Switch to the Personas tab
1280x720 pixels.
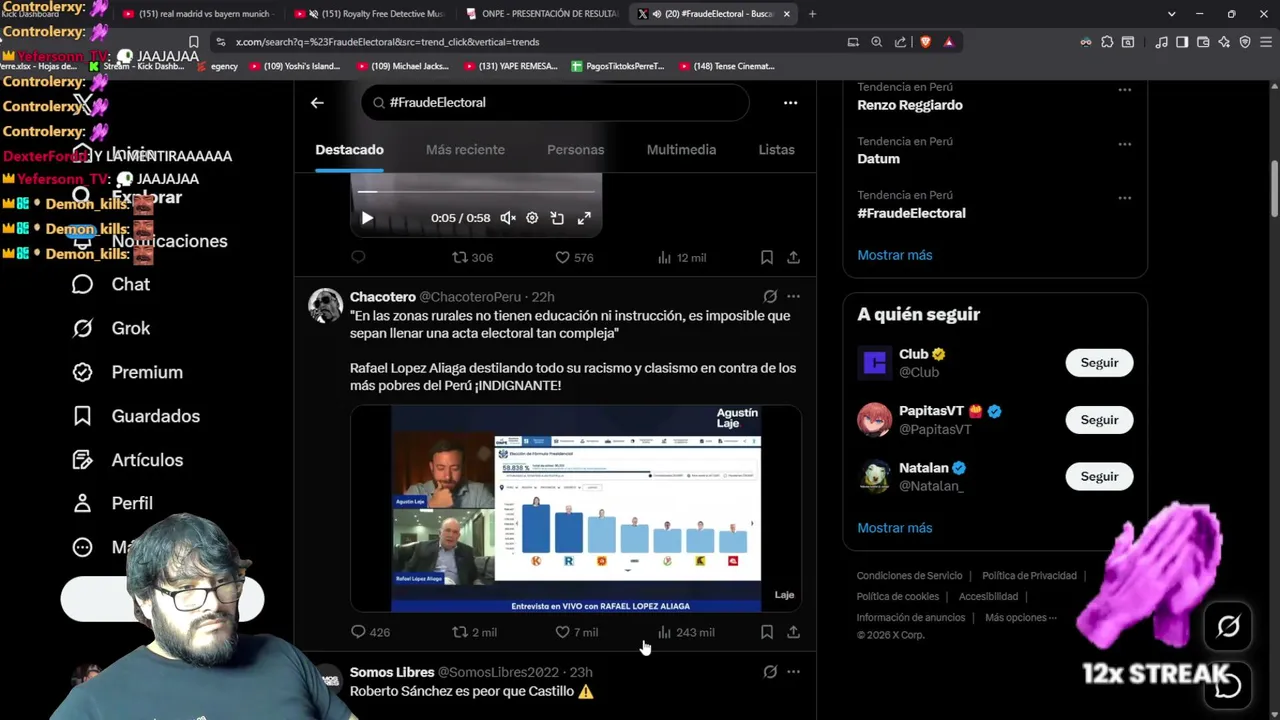tap(575, 150)
